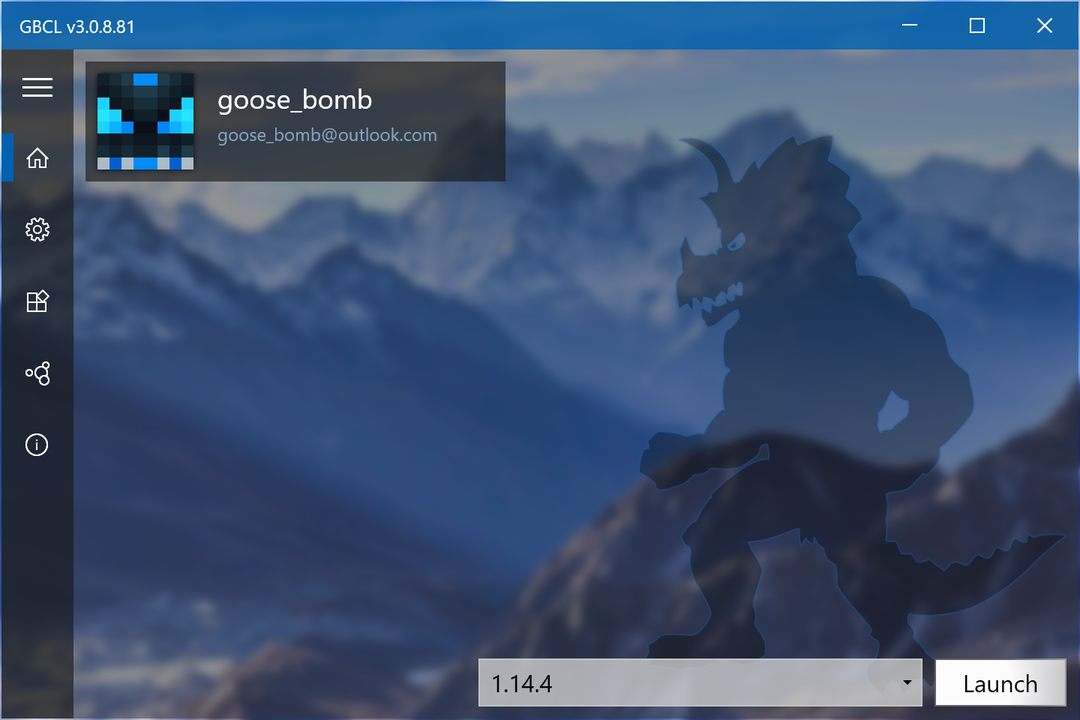The width and height of the screenshot is (1080, 720).
Task: Click the goose_bomb skin avatar
Action: click(146, 120)
